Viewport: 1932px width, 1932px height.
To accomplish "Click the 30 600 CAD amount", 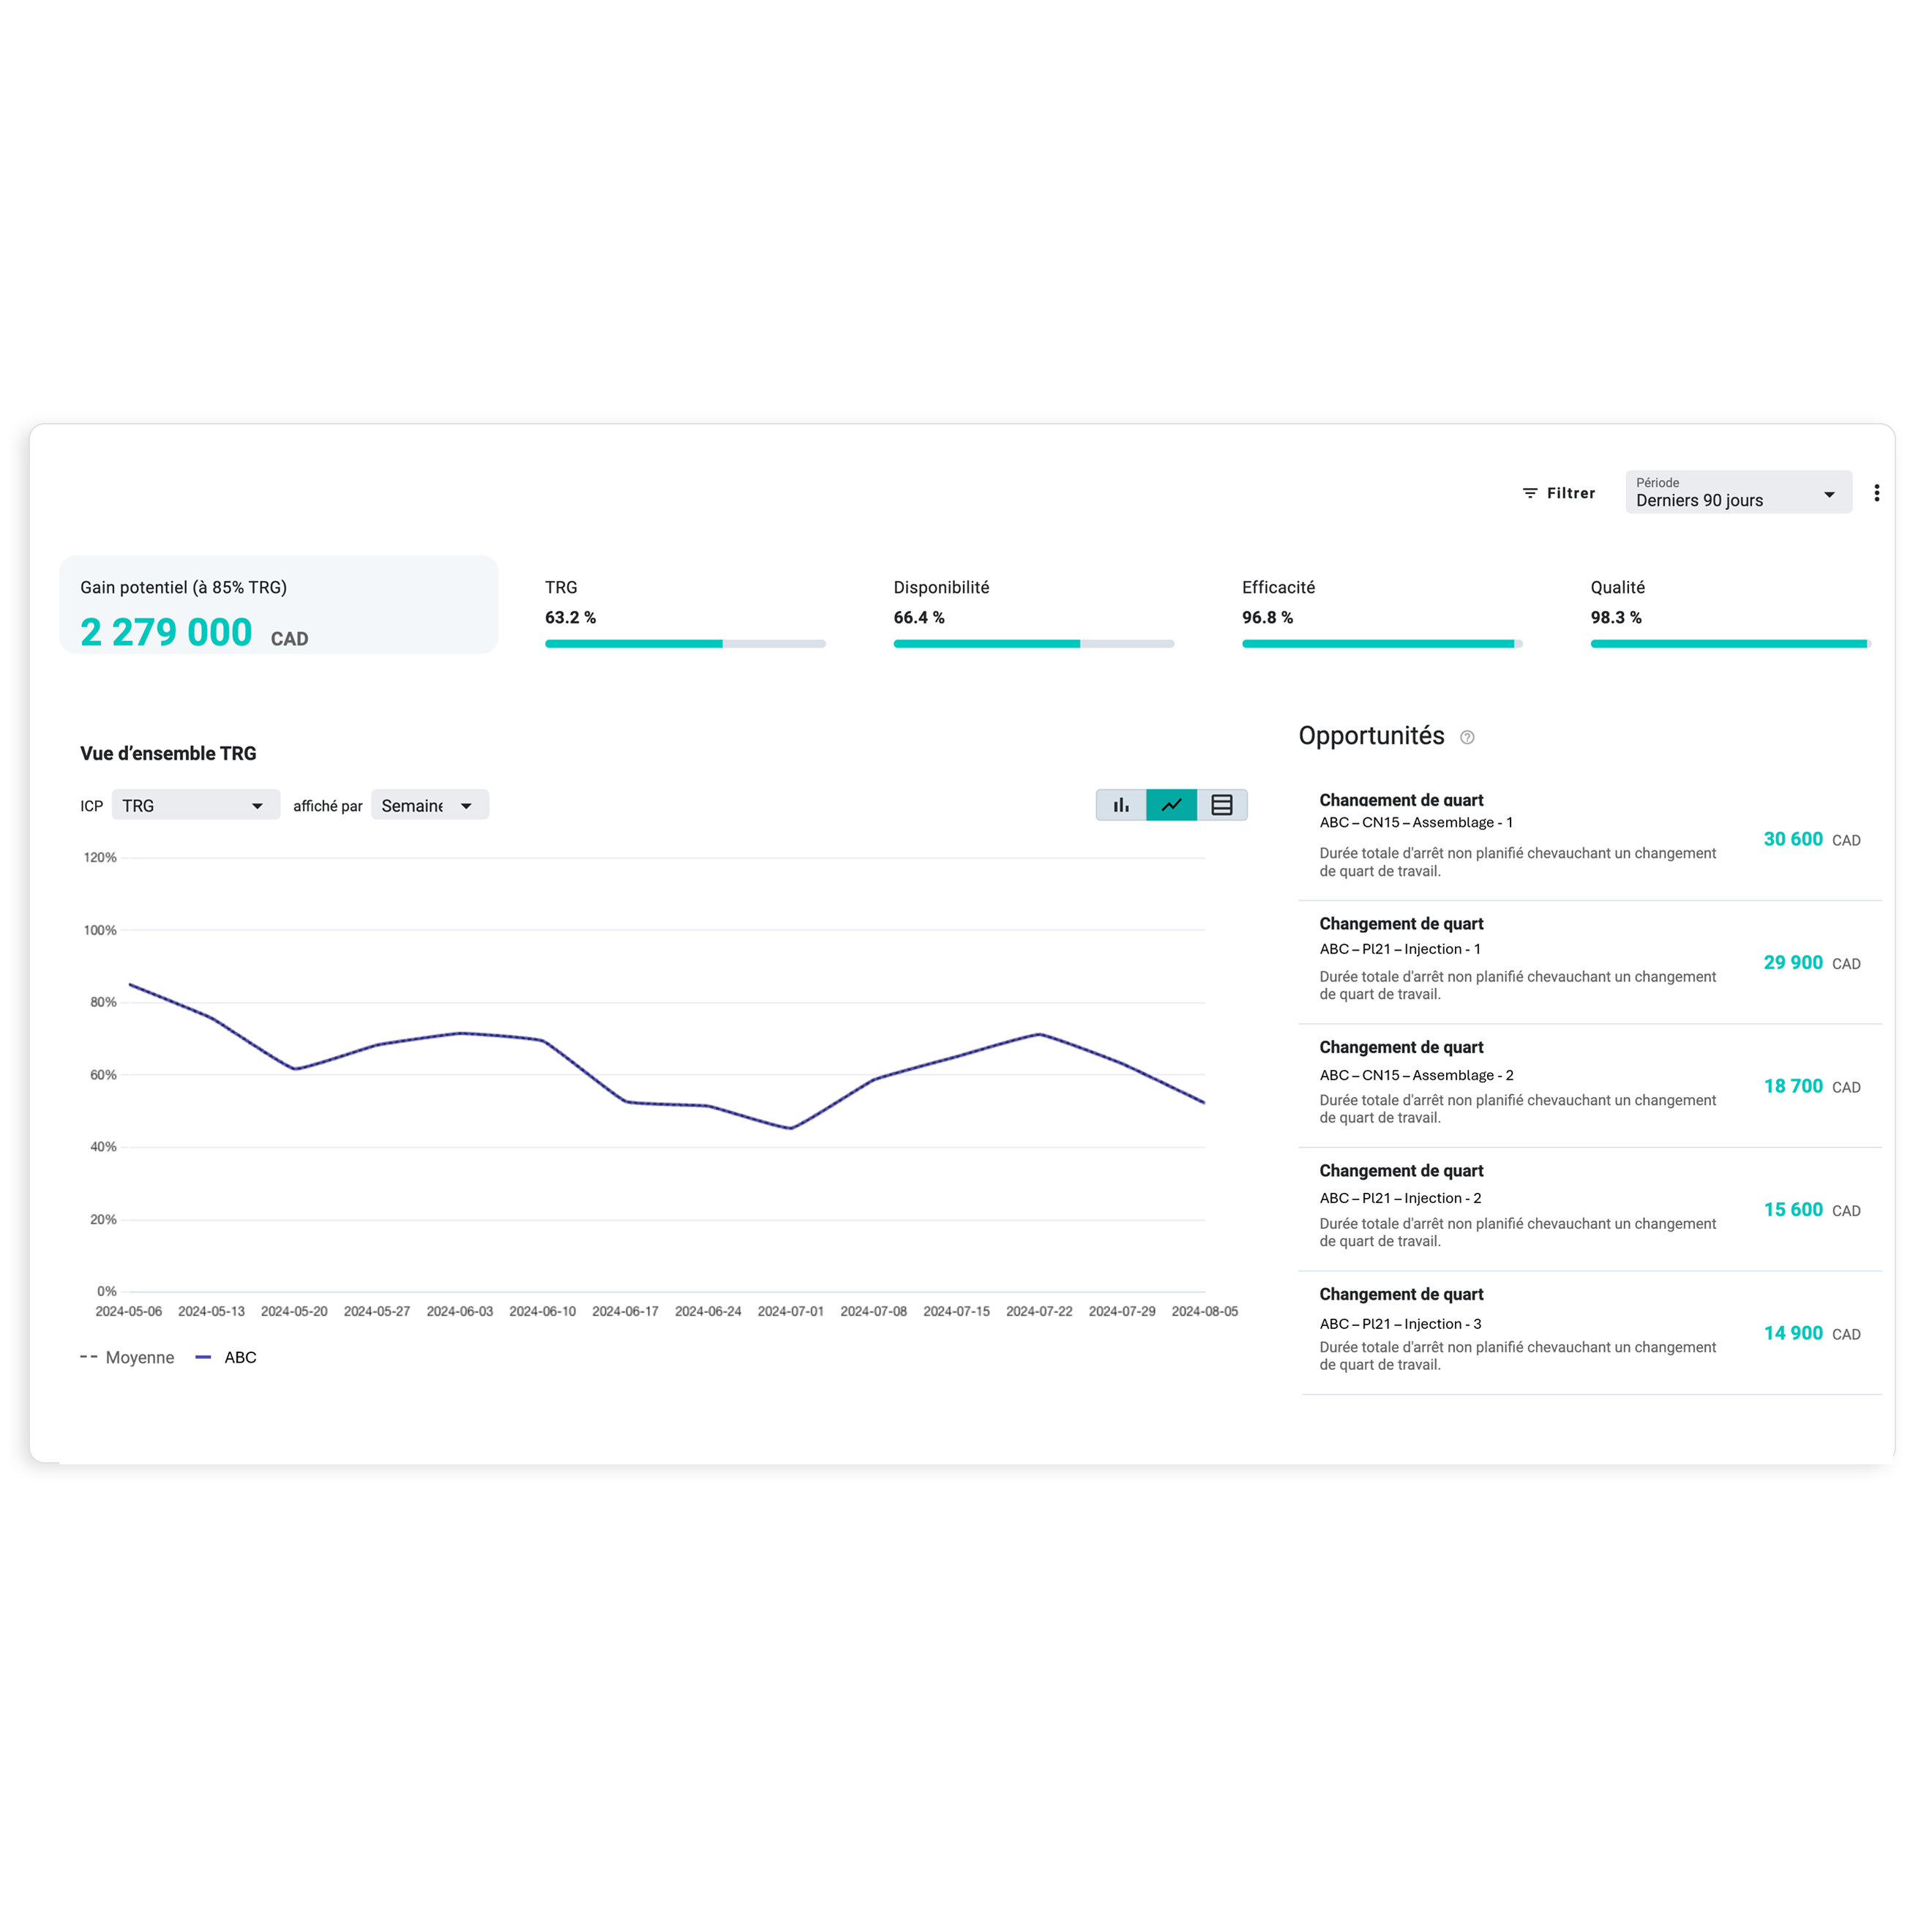I will point(1811,840).
